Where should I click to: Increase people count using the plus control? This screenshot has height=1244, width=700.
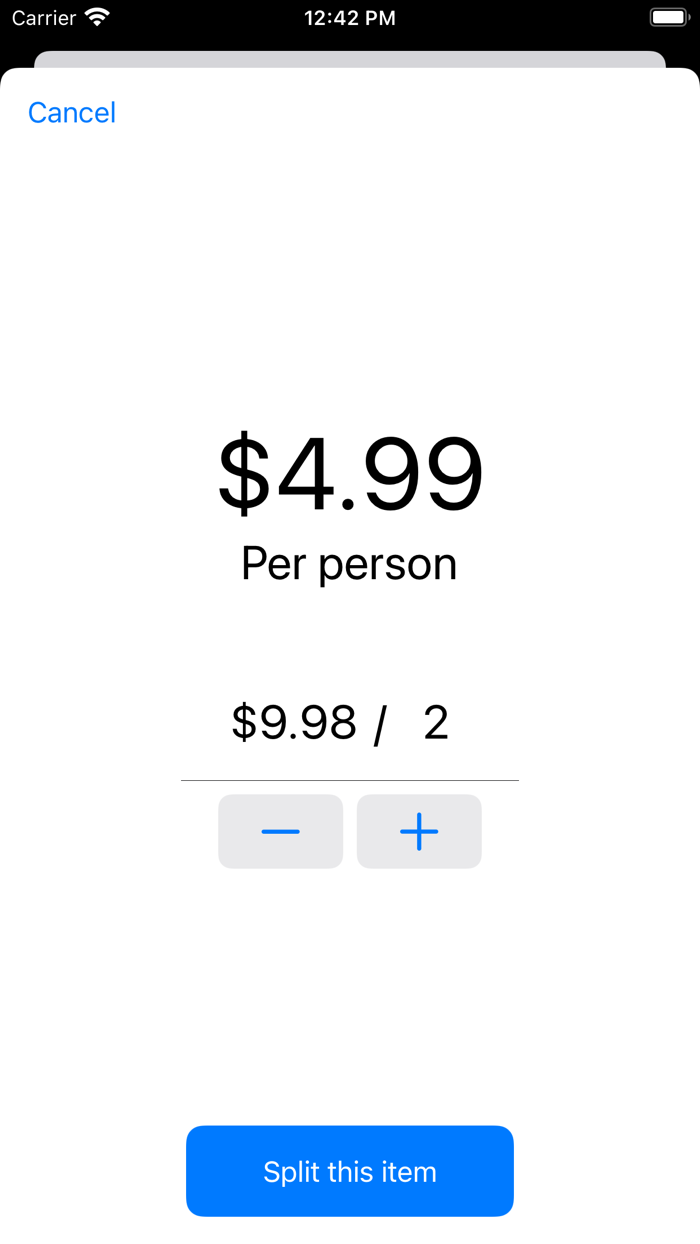(419, 831)
